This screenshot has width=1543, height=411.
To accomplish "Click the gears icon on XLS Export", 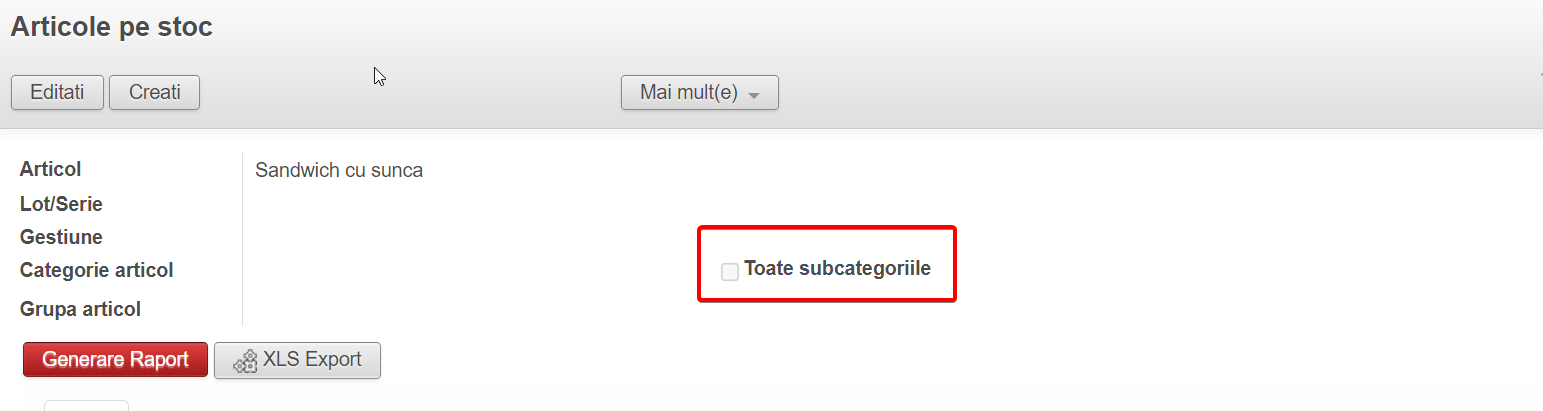I will 245,361.
